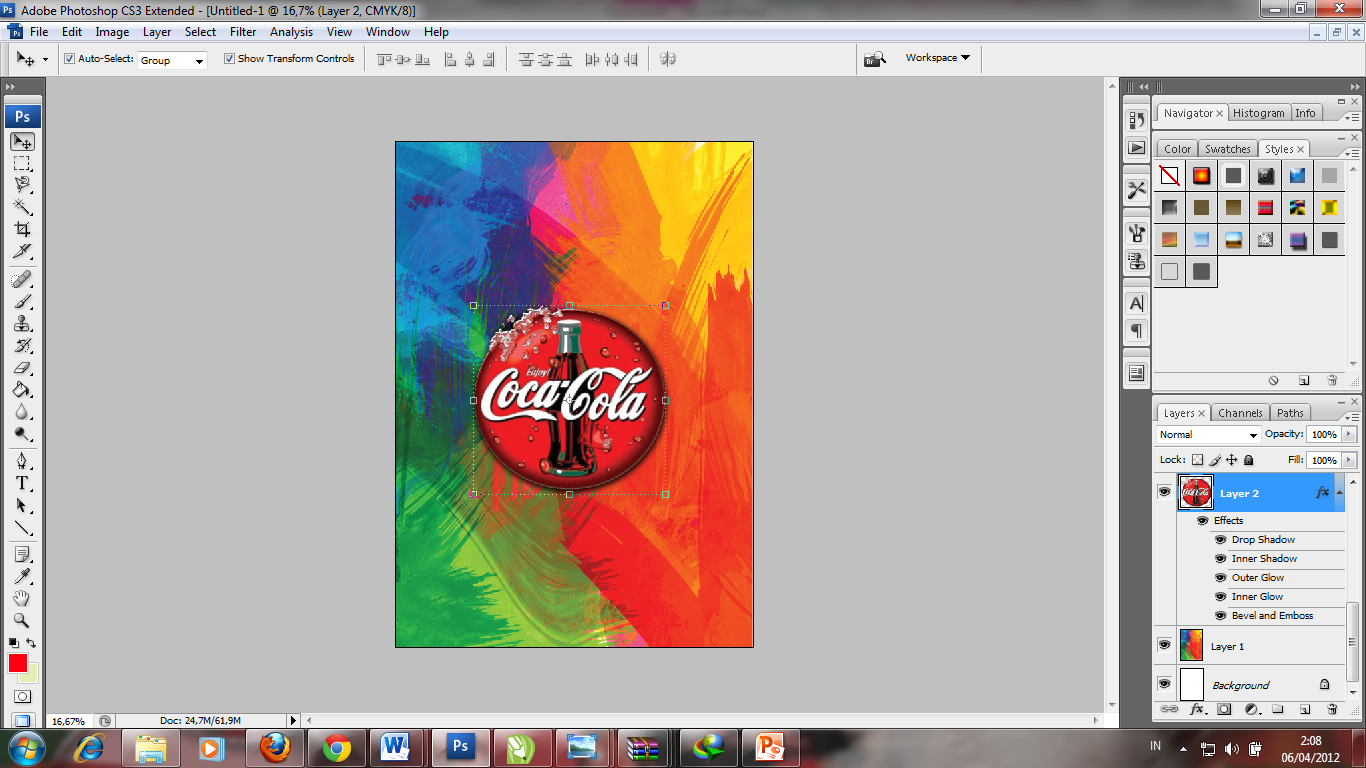Viewport: 1366px width, 768px height.
Task: Pick the Eyedropper tool
Action: coord(22,576)
